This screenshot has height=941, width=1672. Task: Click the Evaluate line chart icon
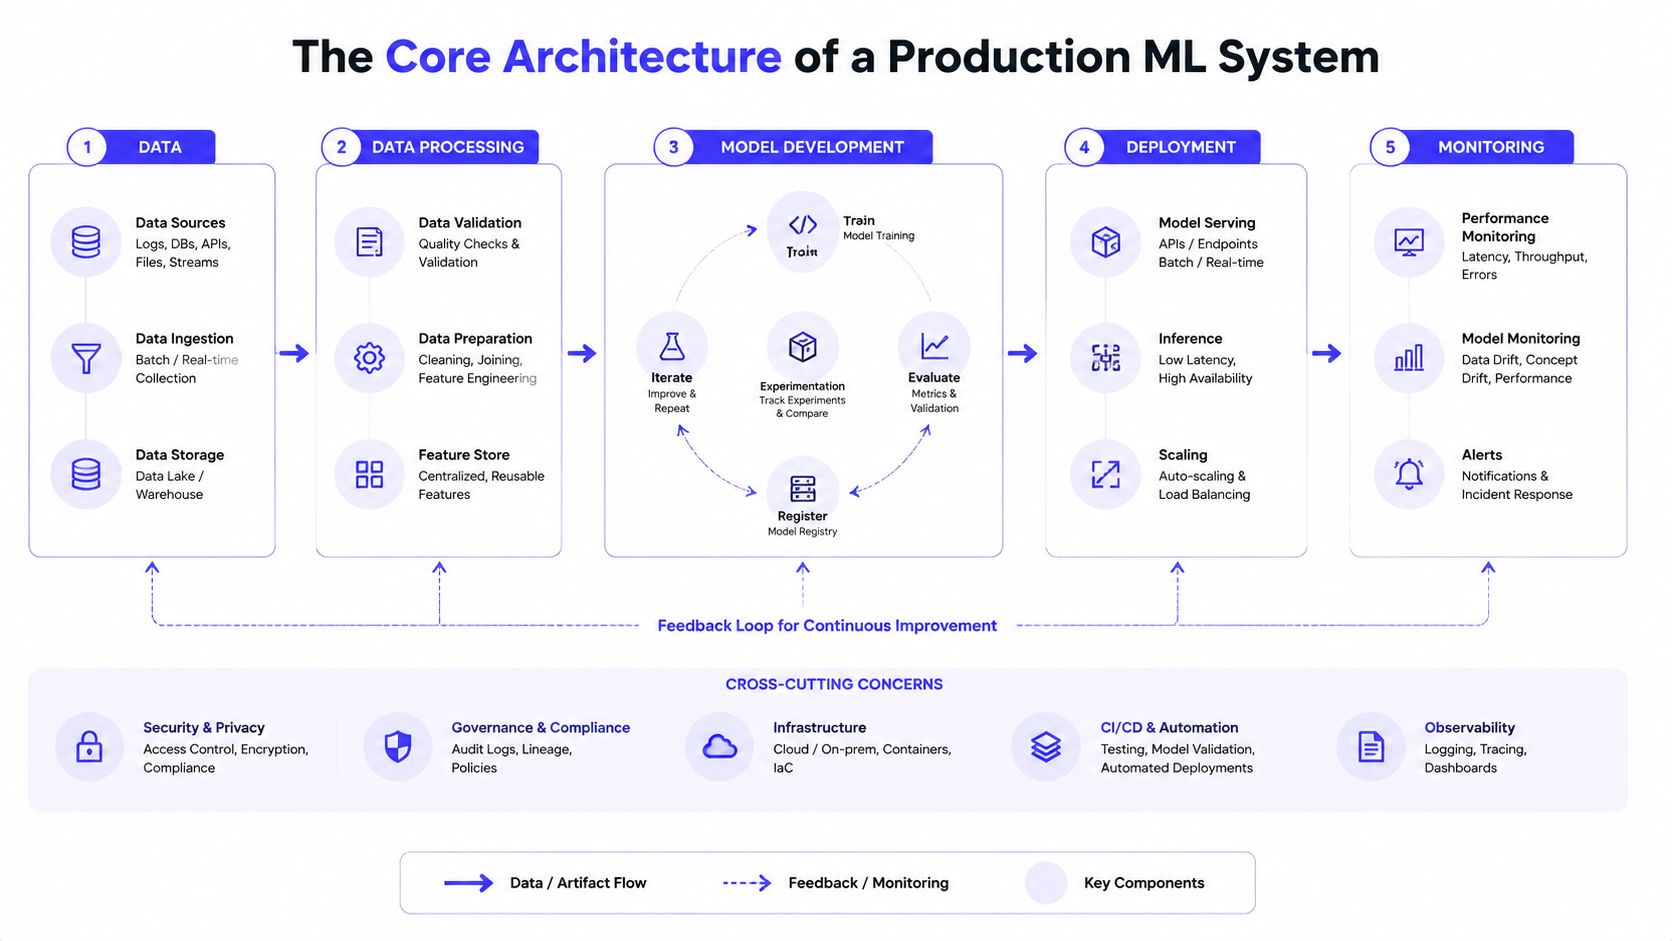[x=934, y=347]
